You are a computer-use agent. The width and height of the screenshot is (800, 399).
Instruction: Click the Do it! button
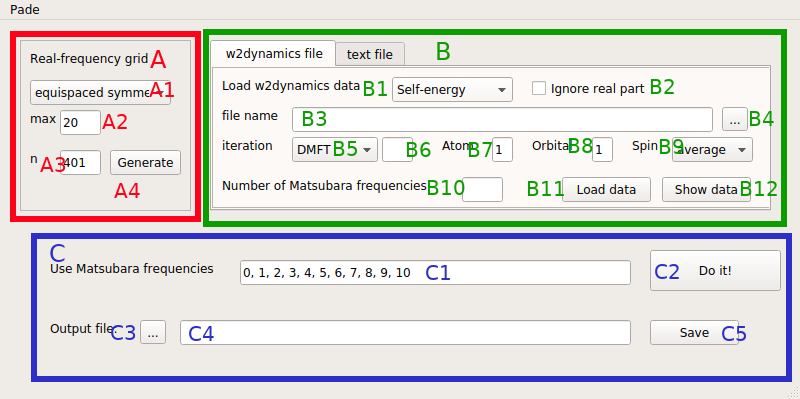click(x=715, y=270)
